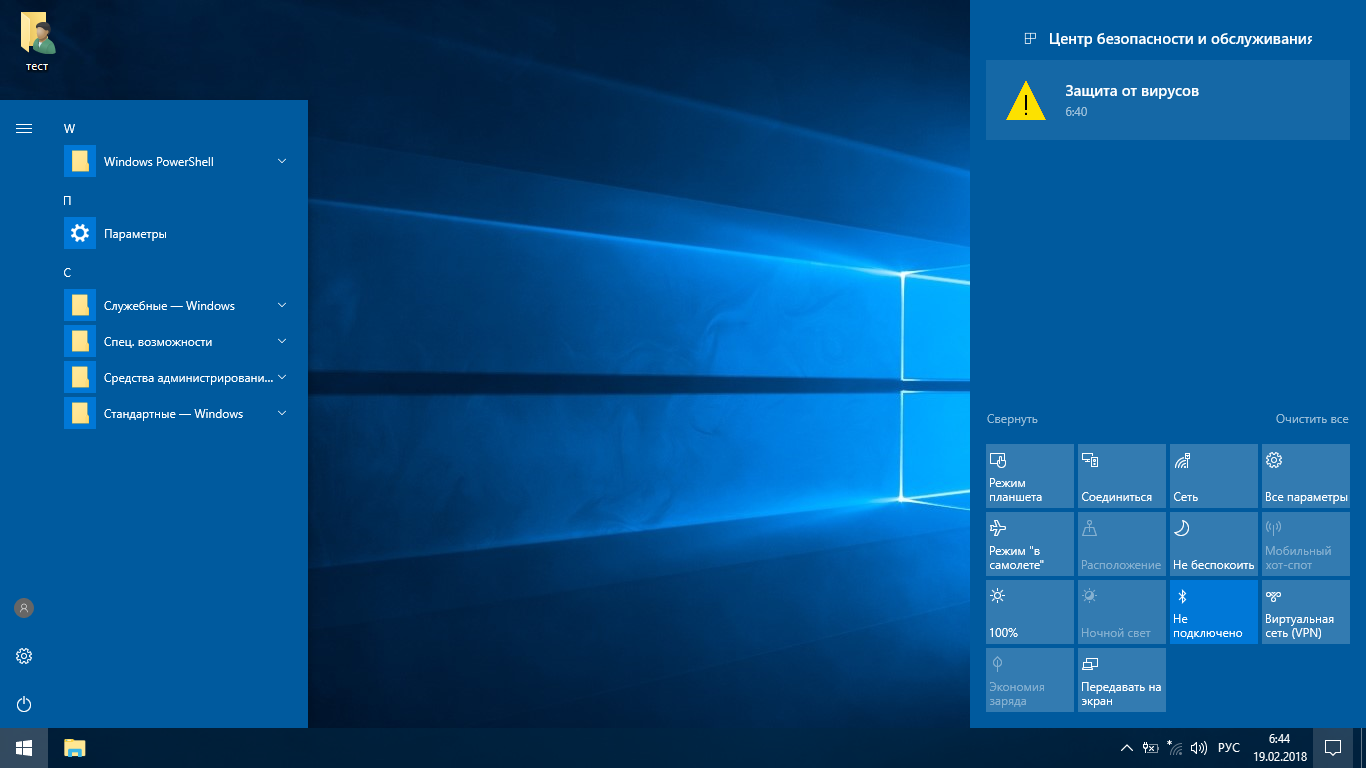Open the Сеть quick action tile

pos(1214,476)
